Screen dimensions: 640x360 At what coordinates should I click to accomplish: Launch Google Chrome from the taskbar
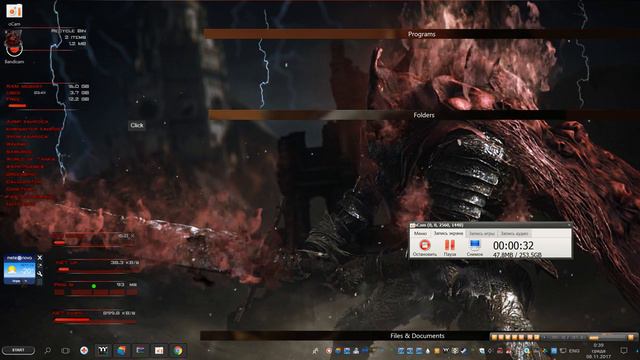coord(178,350)
